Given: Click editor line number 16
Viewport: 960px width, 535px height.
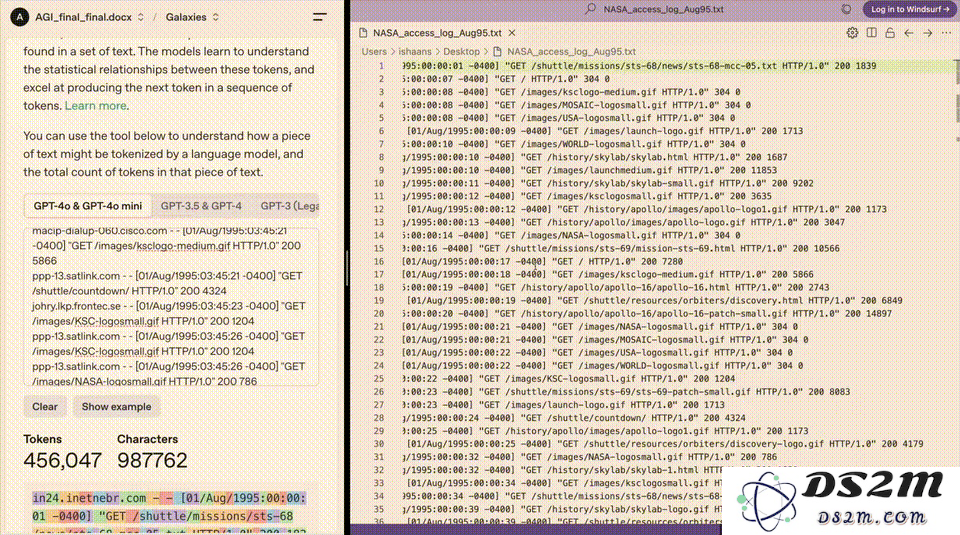Looking at the screenshot, I should coord(379,261).
